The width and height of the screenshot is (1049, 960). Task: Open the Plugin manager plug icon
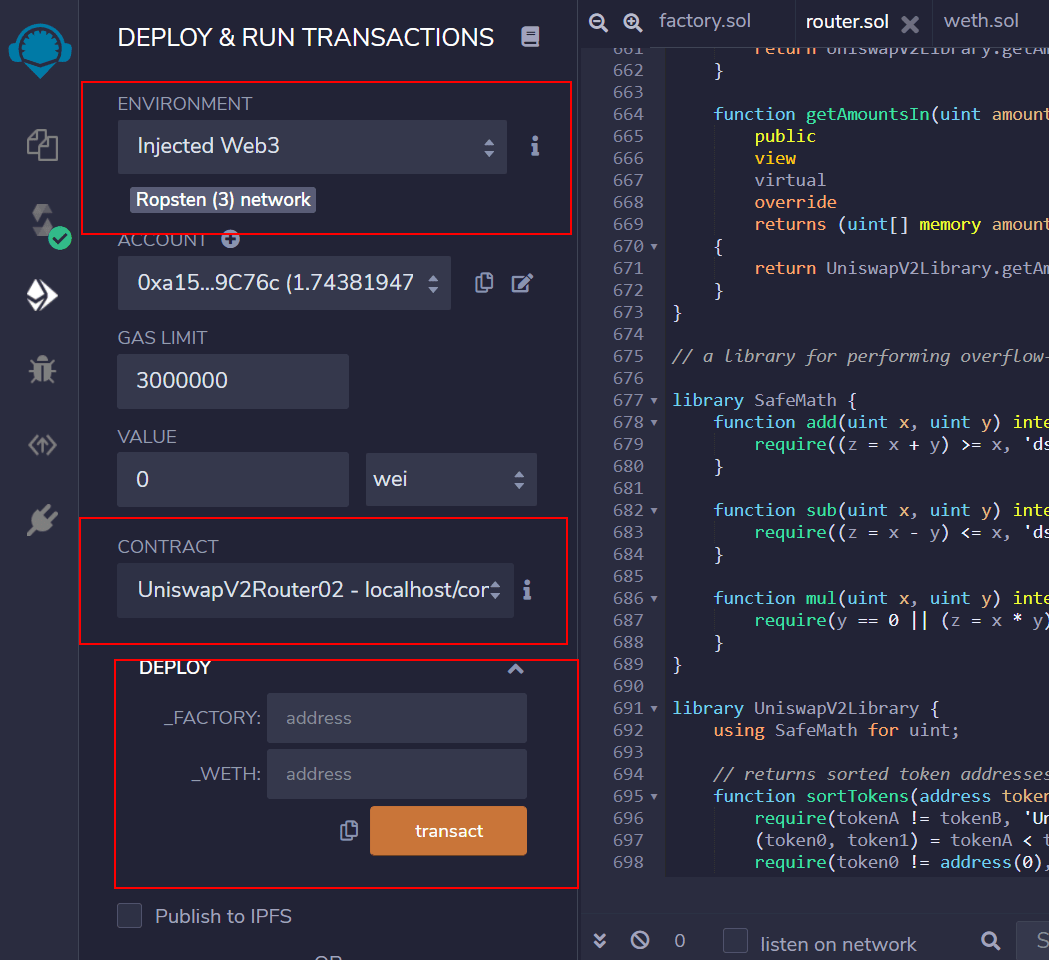pos(42,520)
